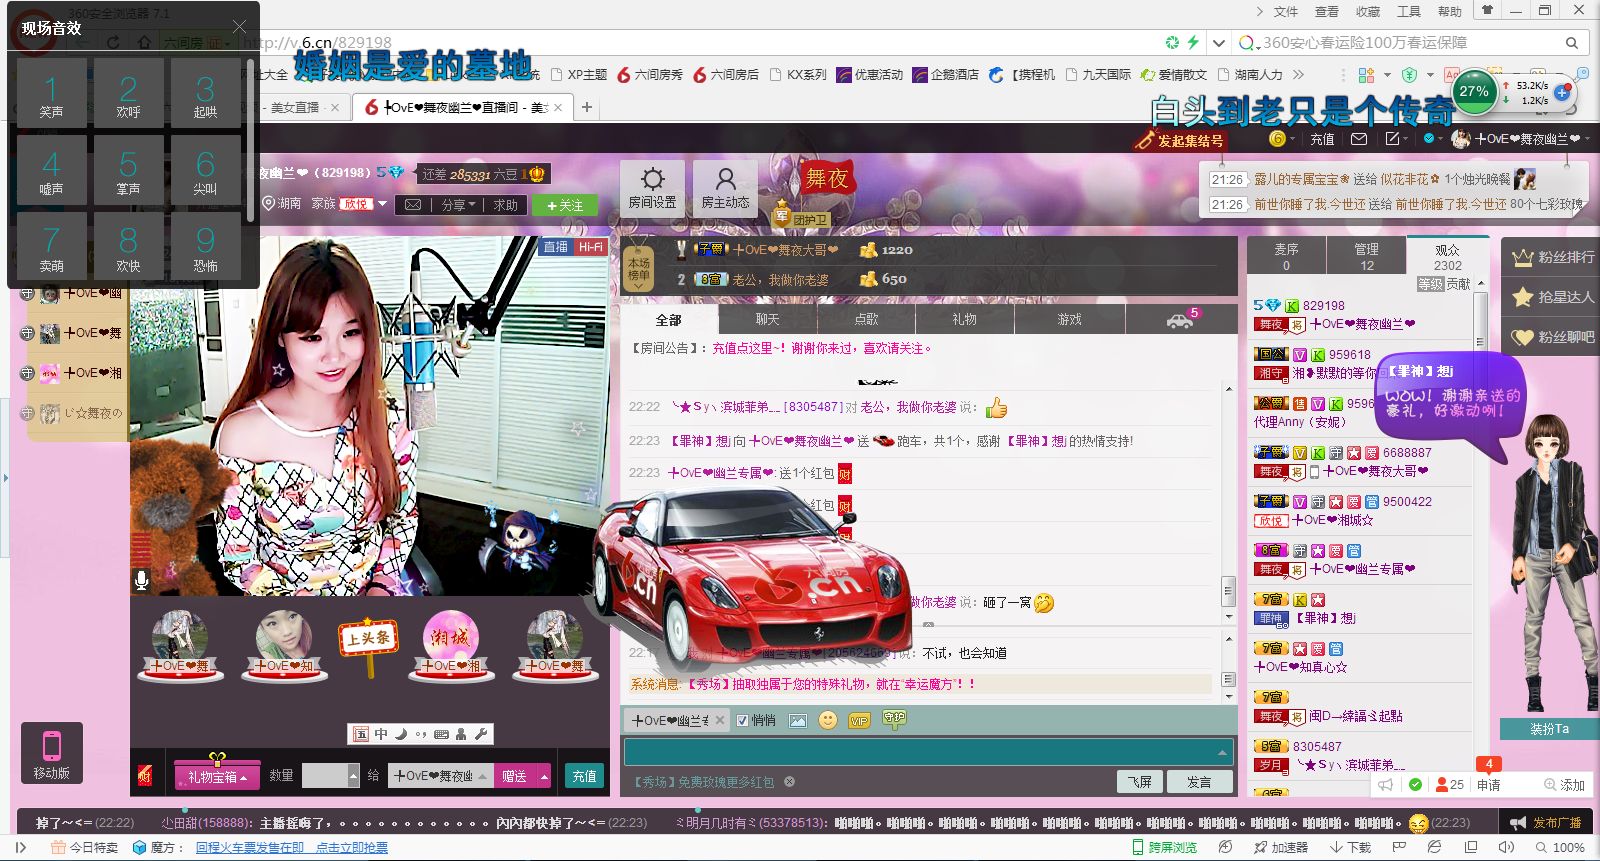Viewport: 1600px width, 861px height.
Task: Expand the online status check dropdown
Action: point(1434,139)
